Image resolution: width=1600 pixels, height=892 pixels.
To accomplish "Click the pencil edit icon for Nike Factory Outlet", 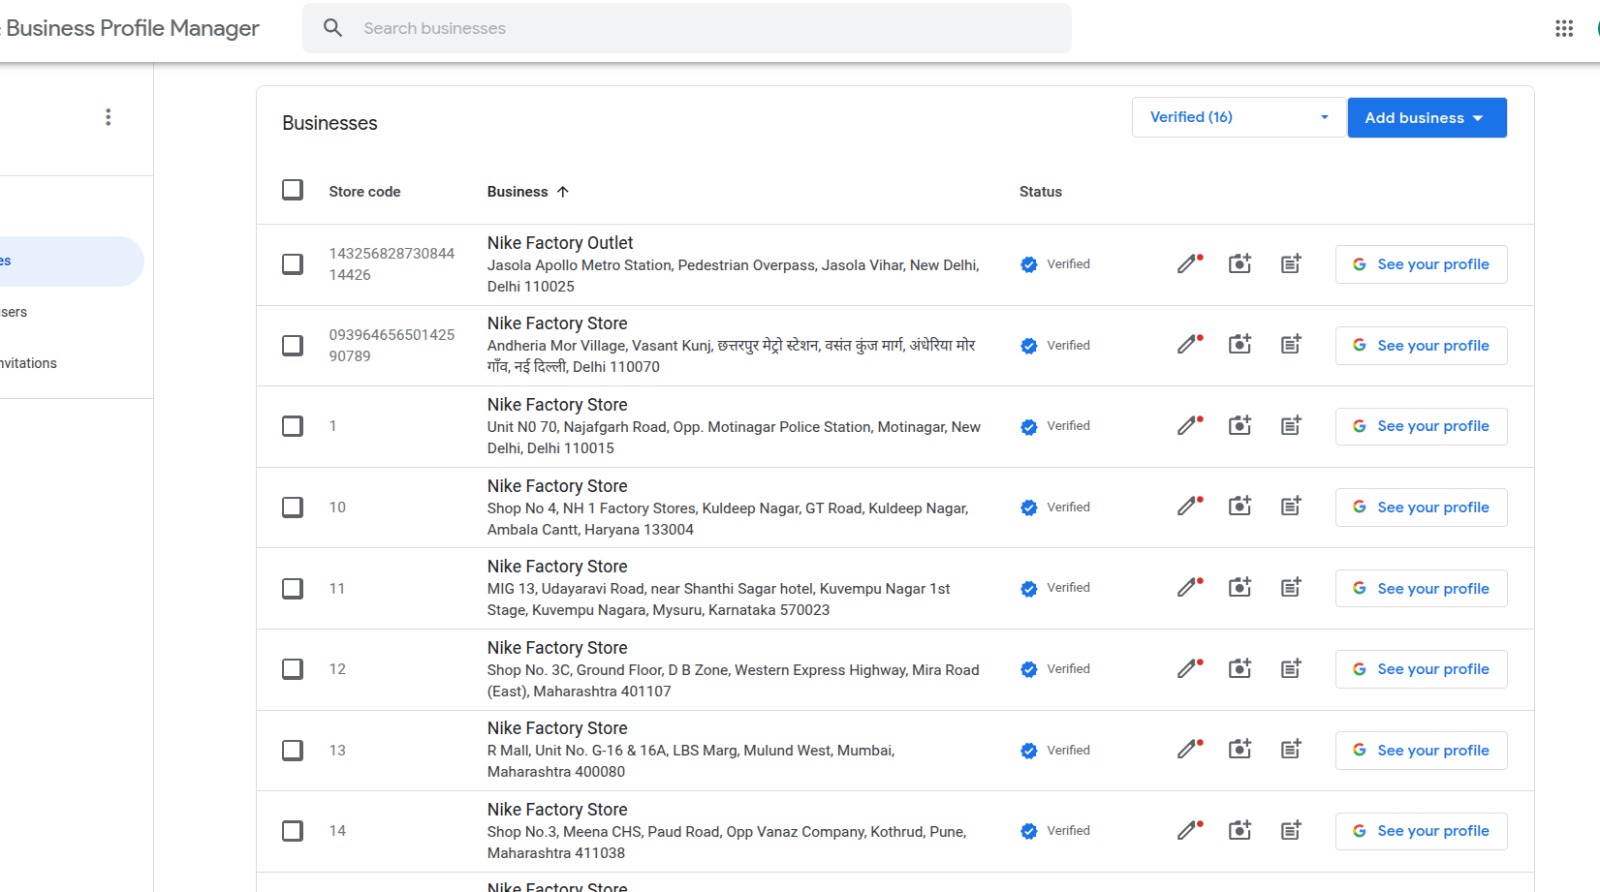I will click(x=1189, y=264).
